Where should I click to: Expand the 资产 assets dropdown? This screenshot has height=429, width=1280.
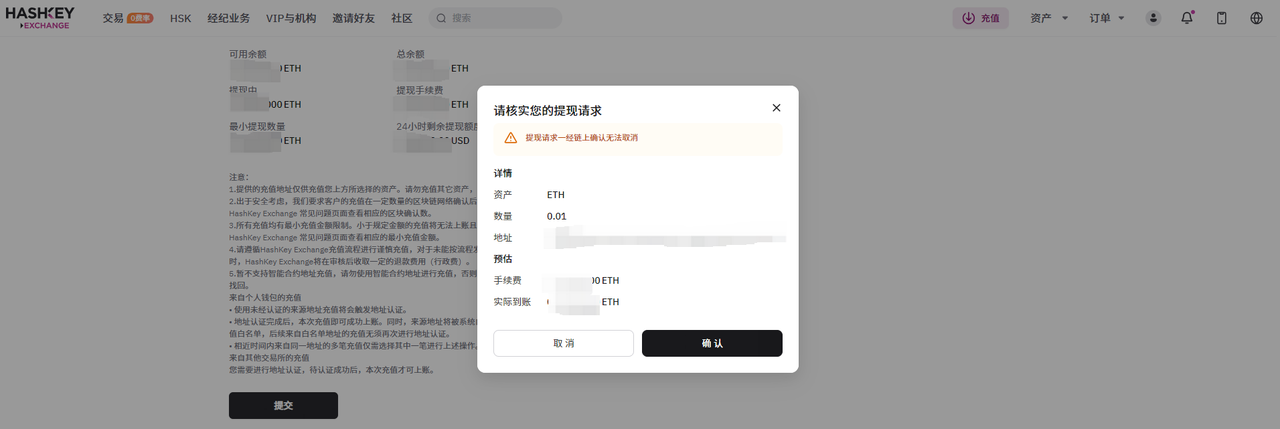(x=1049, y=18)
